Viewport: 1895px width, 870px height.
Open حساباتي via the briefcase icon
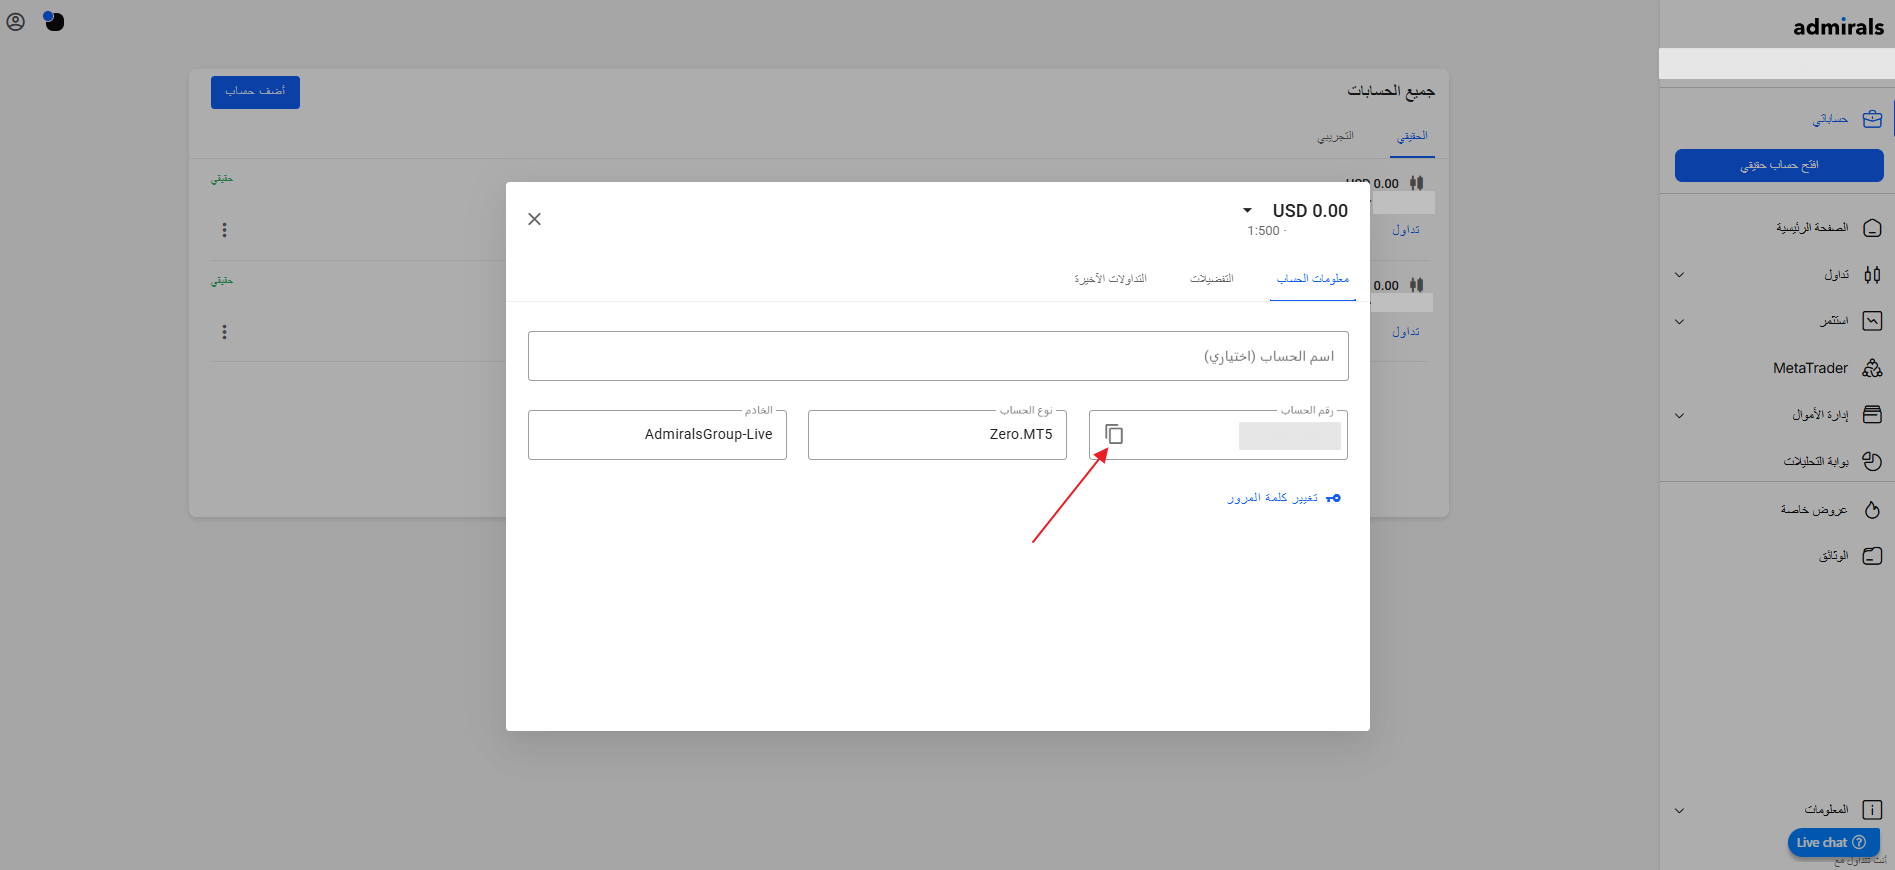tap(1872, 119)
